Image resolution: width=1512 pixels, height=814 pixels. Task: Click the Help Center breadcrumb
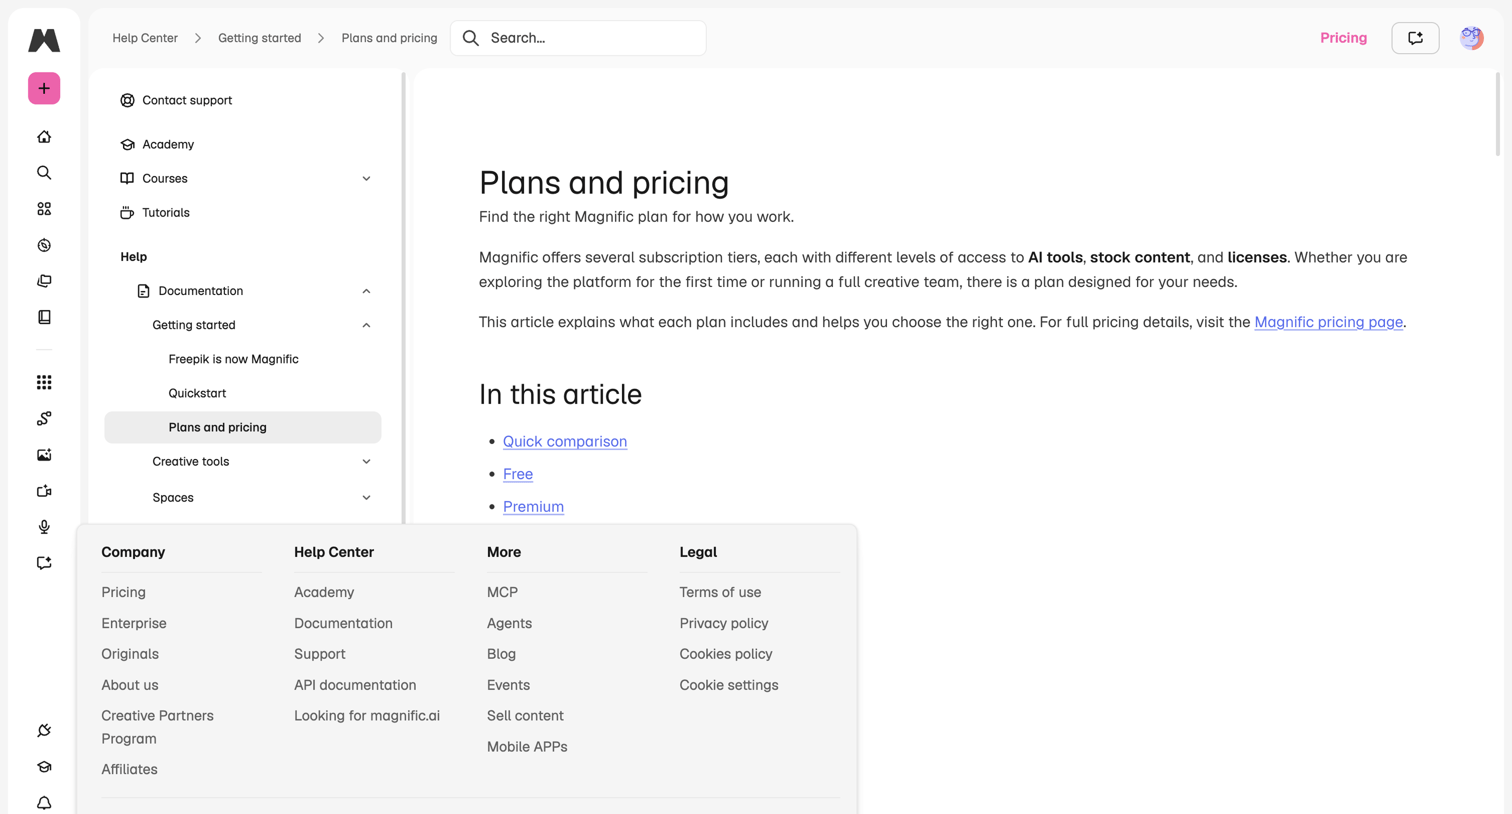145,38
